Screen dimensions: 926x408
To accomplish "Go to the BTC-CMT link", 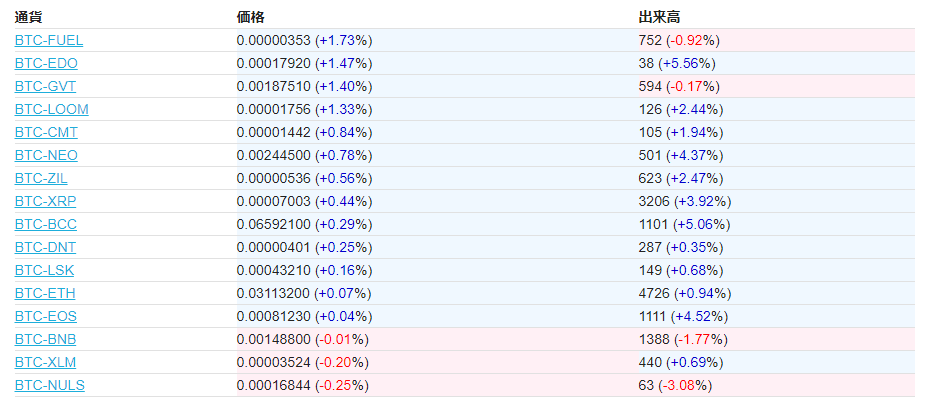I will point(46,132).
